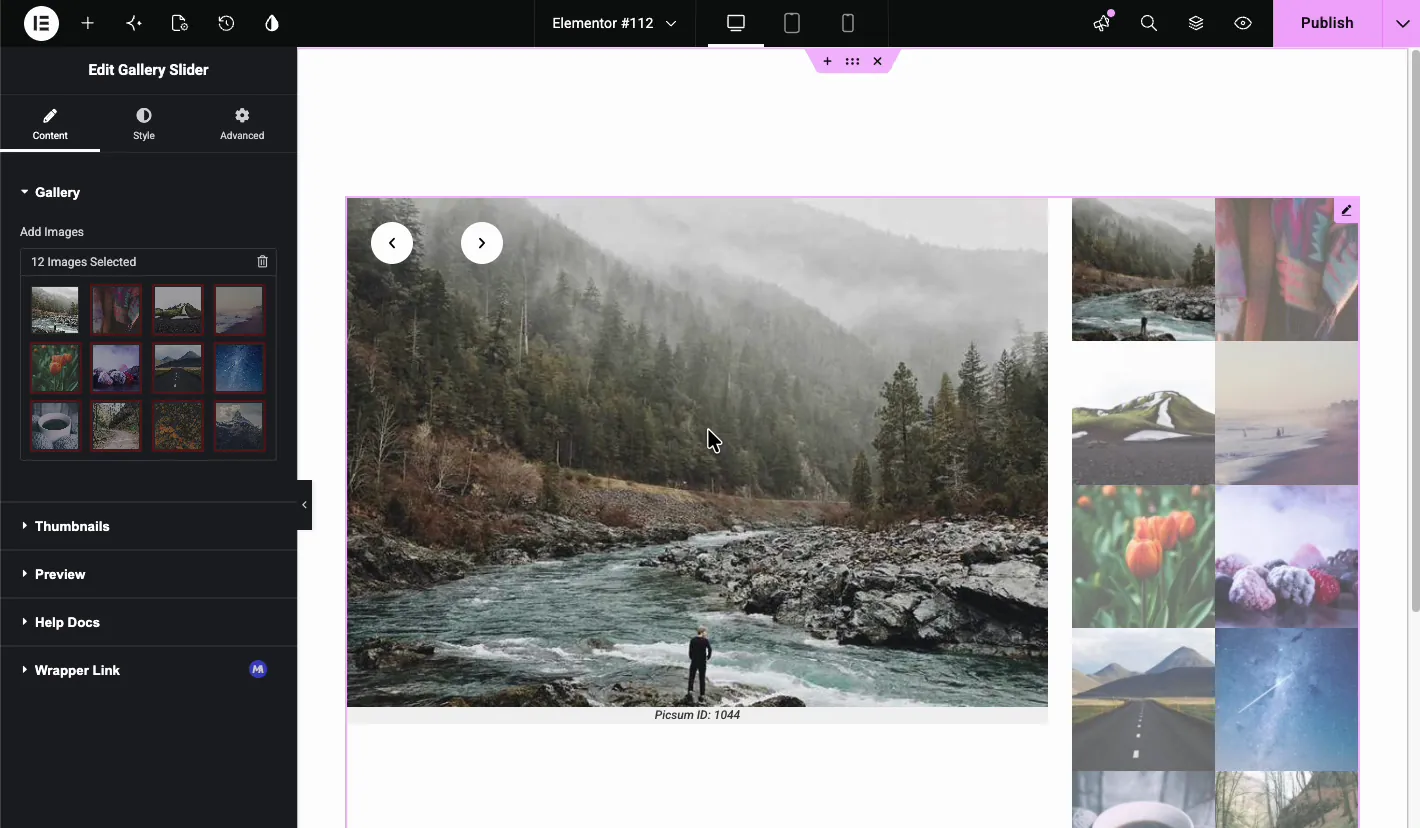Go to the next slide arrow
The image size is (1420, 828).
pyautogui.click(x=482, y=243)
